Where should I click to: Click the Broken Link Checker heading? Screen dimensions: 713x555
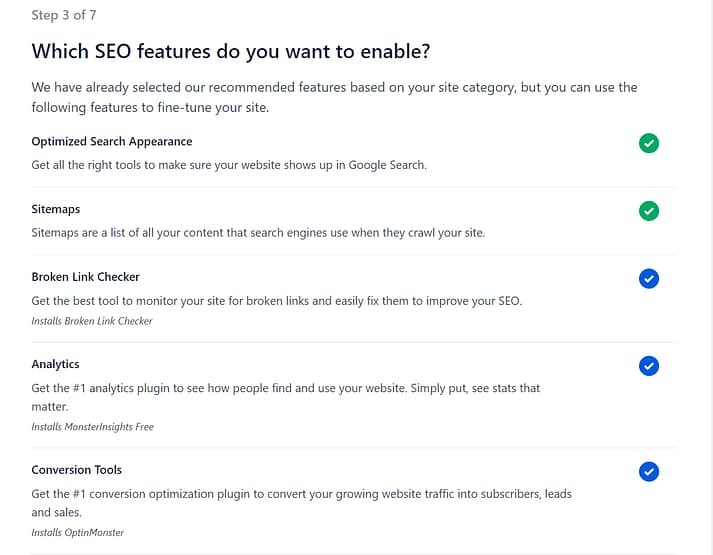(x=86, y=277)
